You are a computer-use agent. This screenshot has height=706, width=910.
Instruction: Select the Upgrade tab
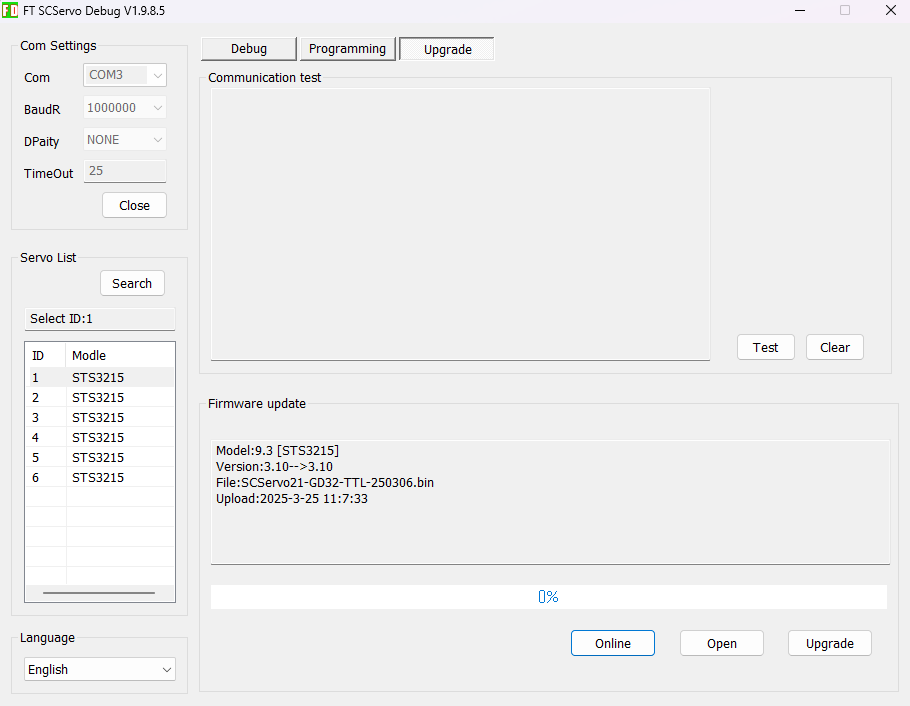click(x=447, y=49)
